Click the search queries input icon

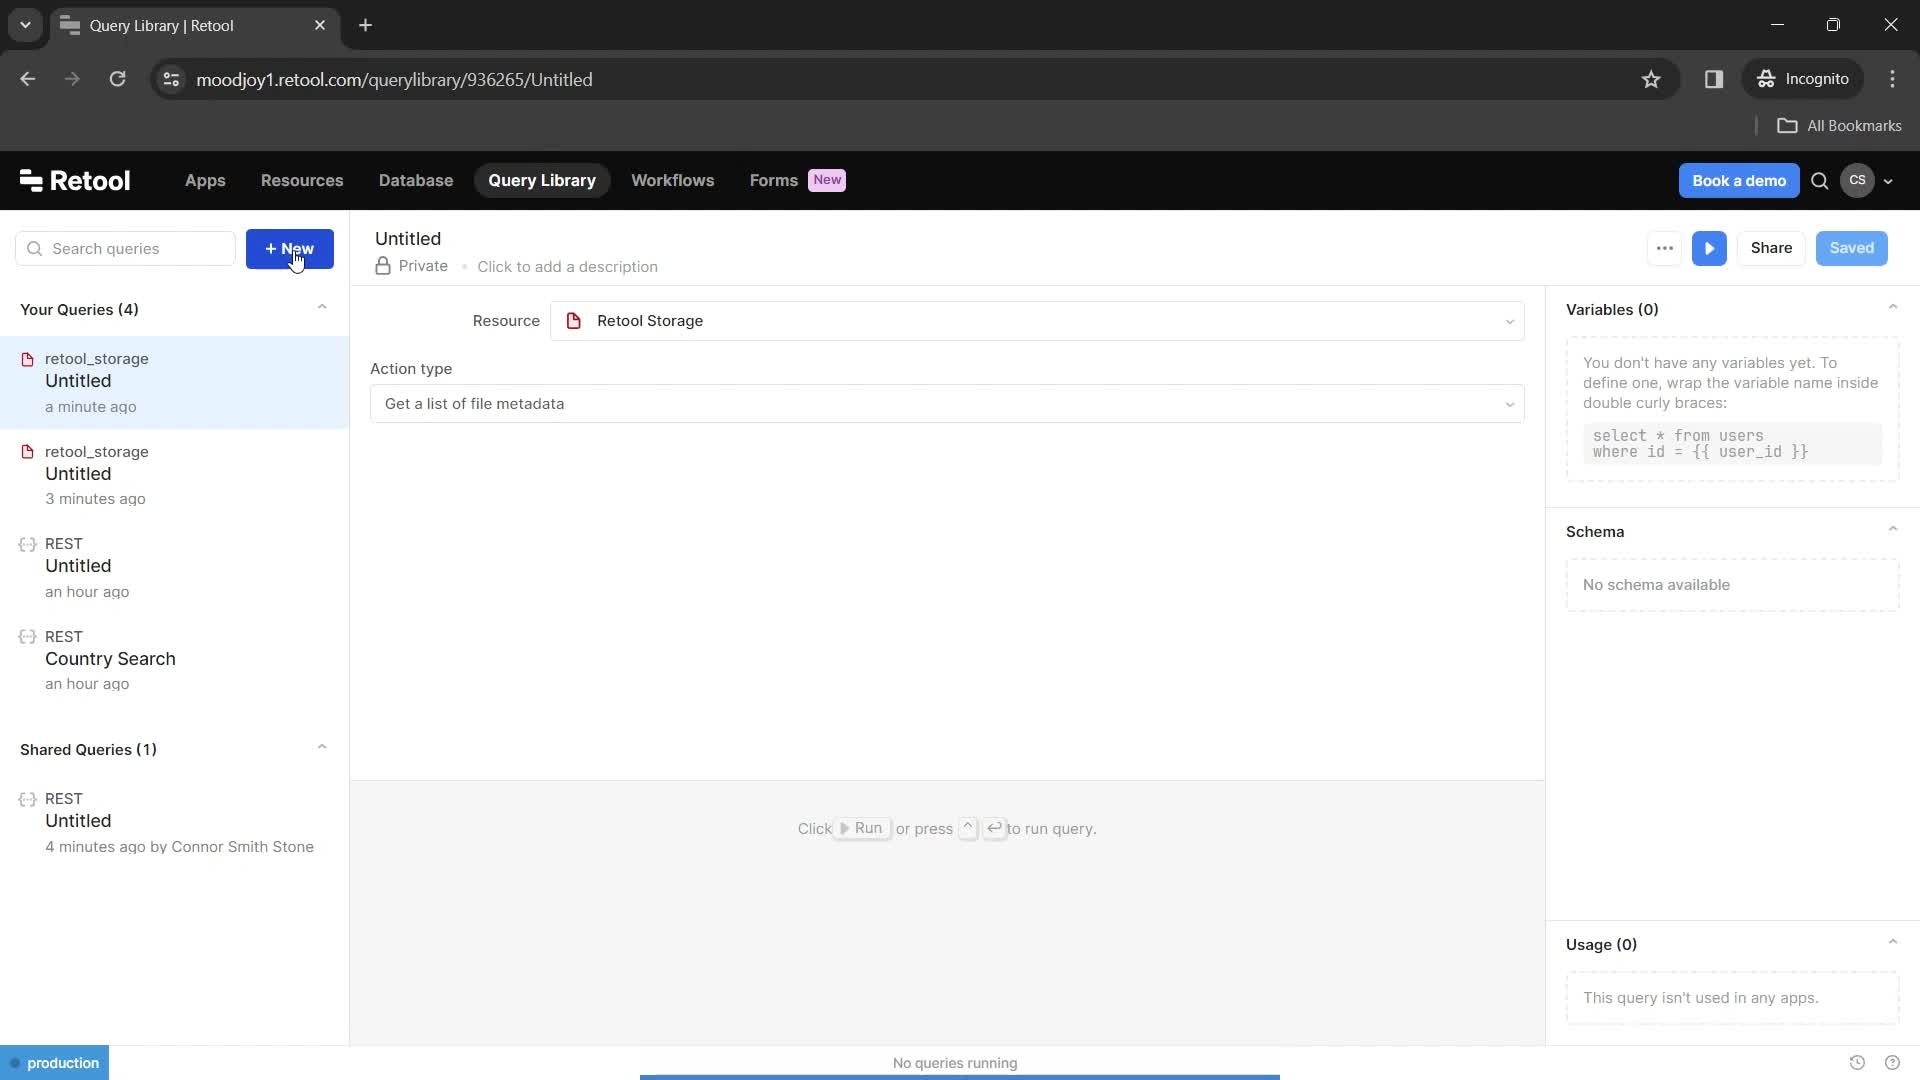(34, 249)
